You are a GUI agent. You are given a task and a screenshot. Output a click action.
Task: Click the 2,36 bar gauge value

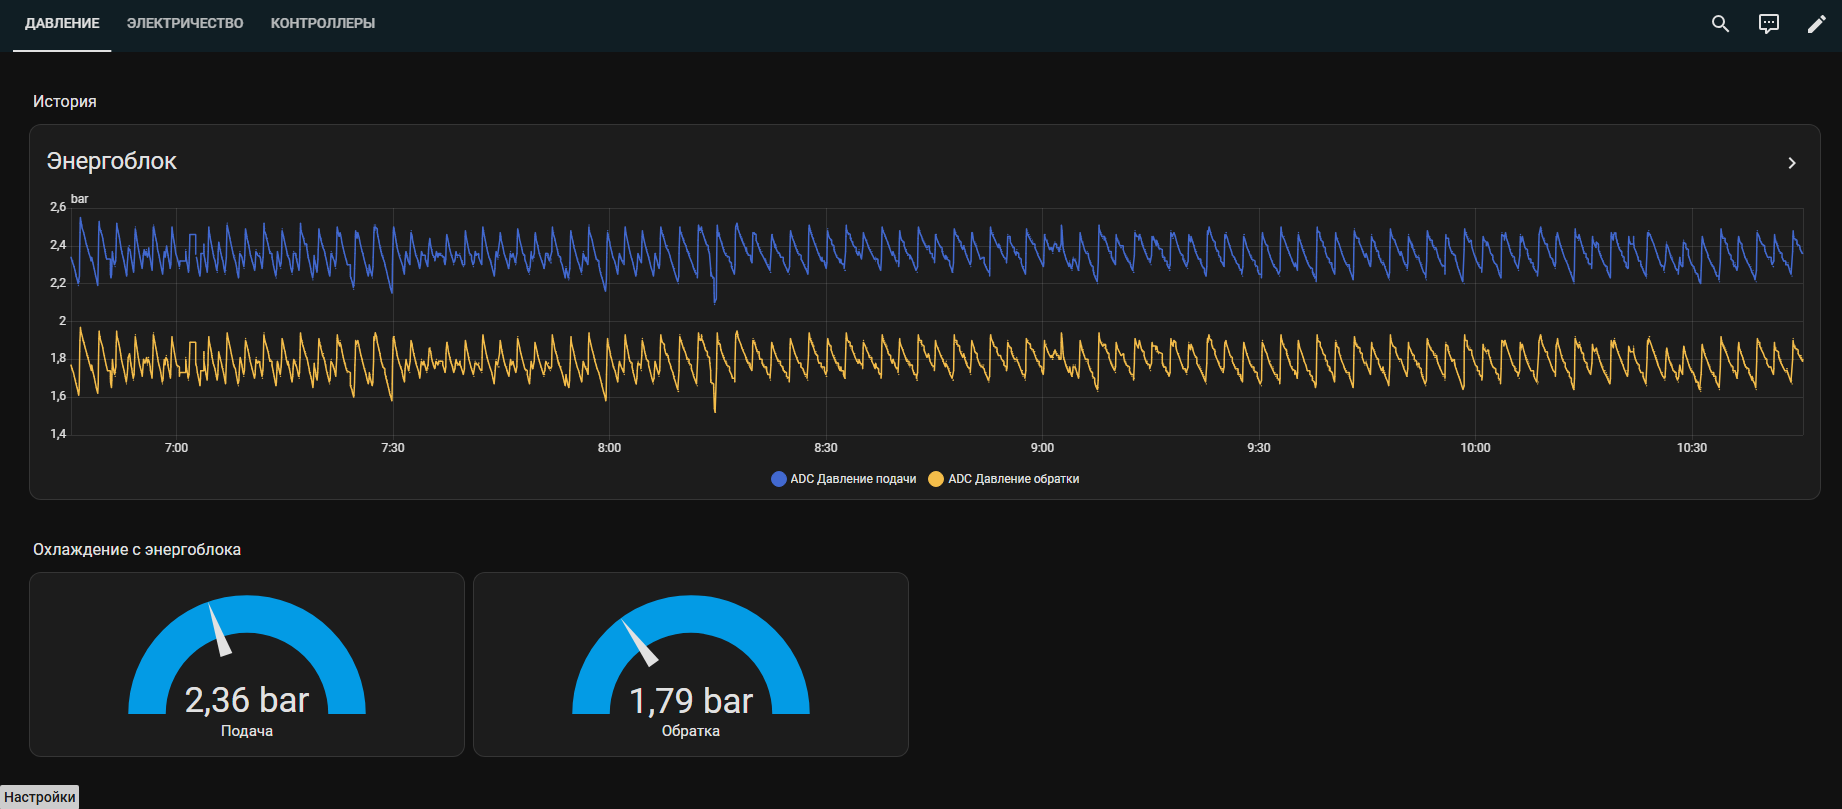(x=247, y=700)
